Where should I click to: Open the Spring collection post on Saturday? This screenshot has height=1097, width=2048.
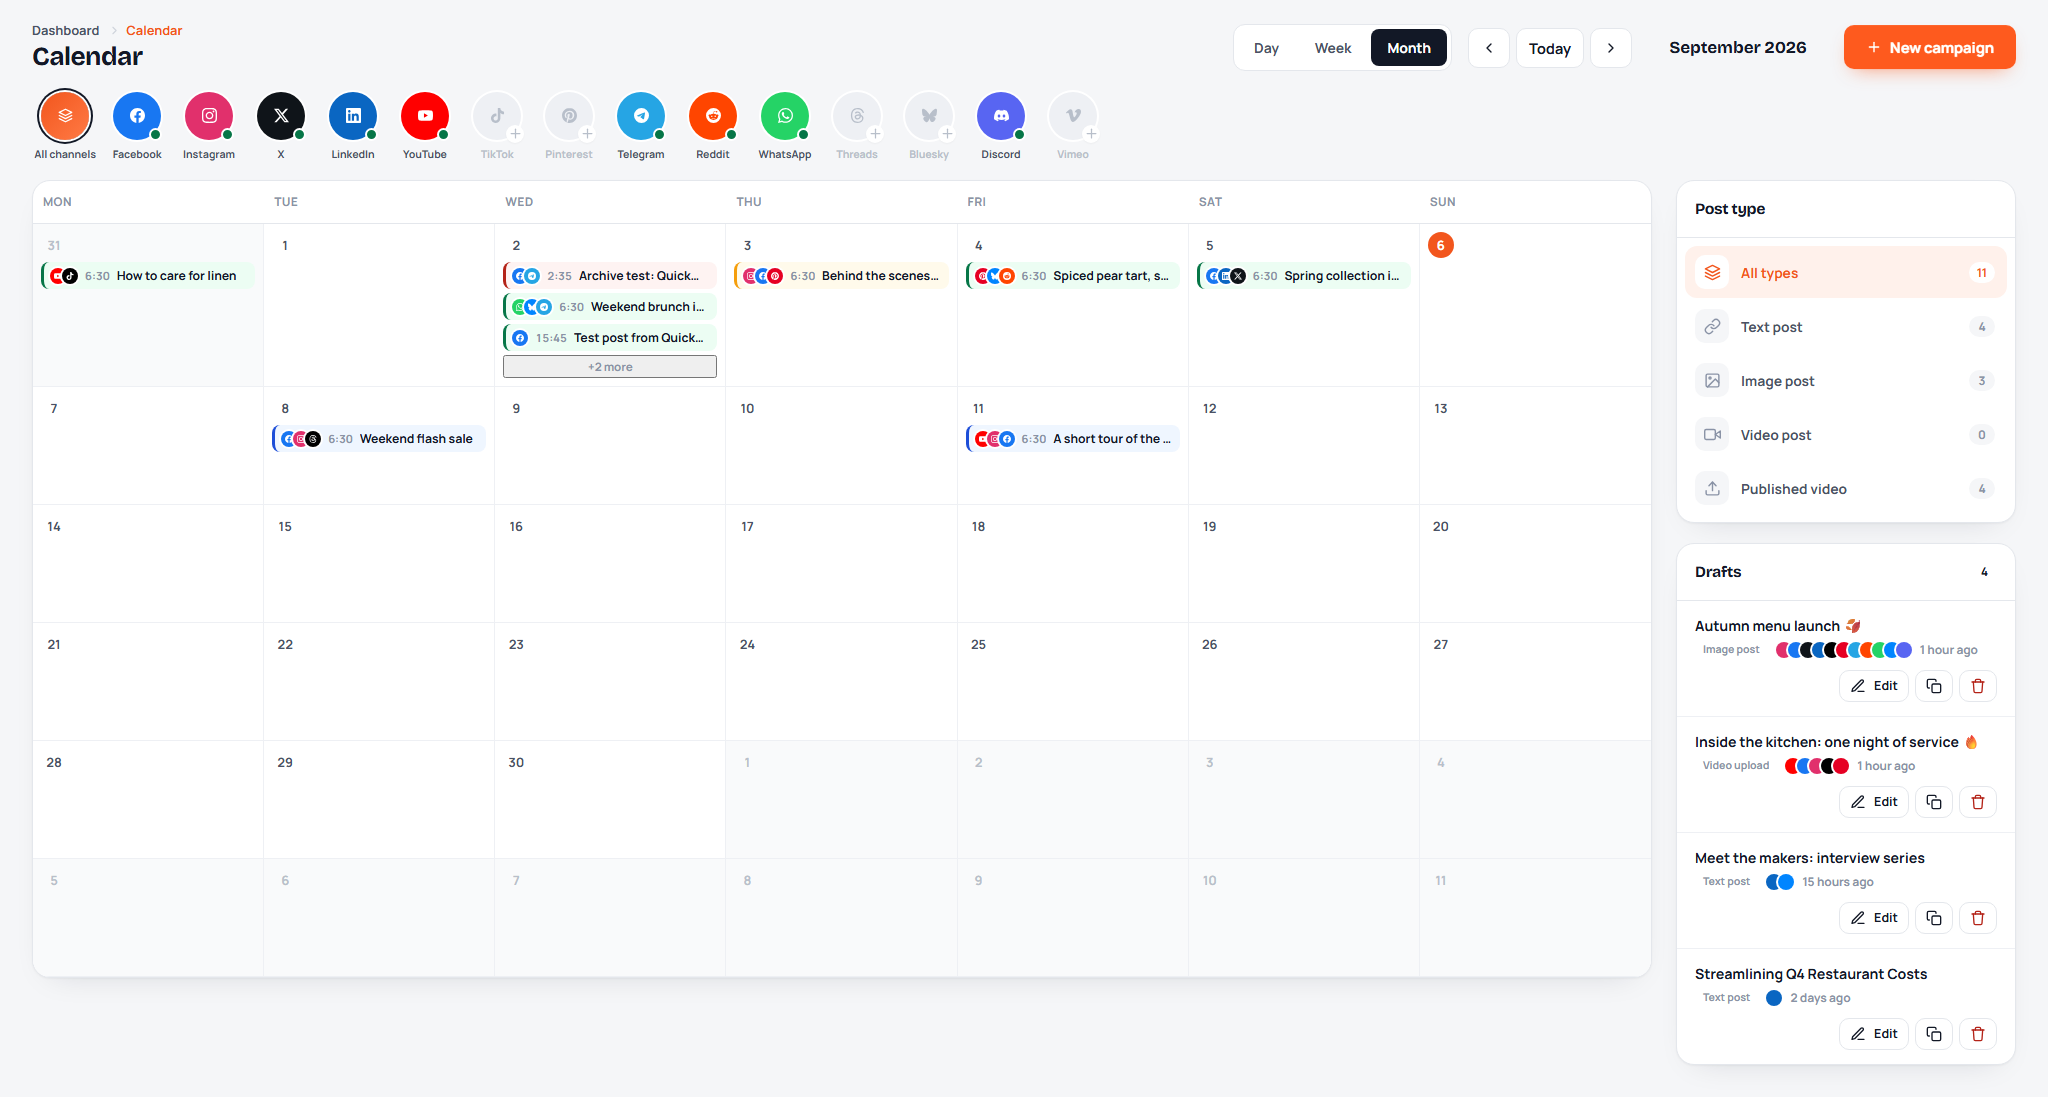coord(1304,276)
